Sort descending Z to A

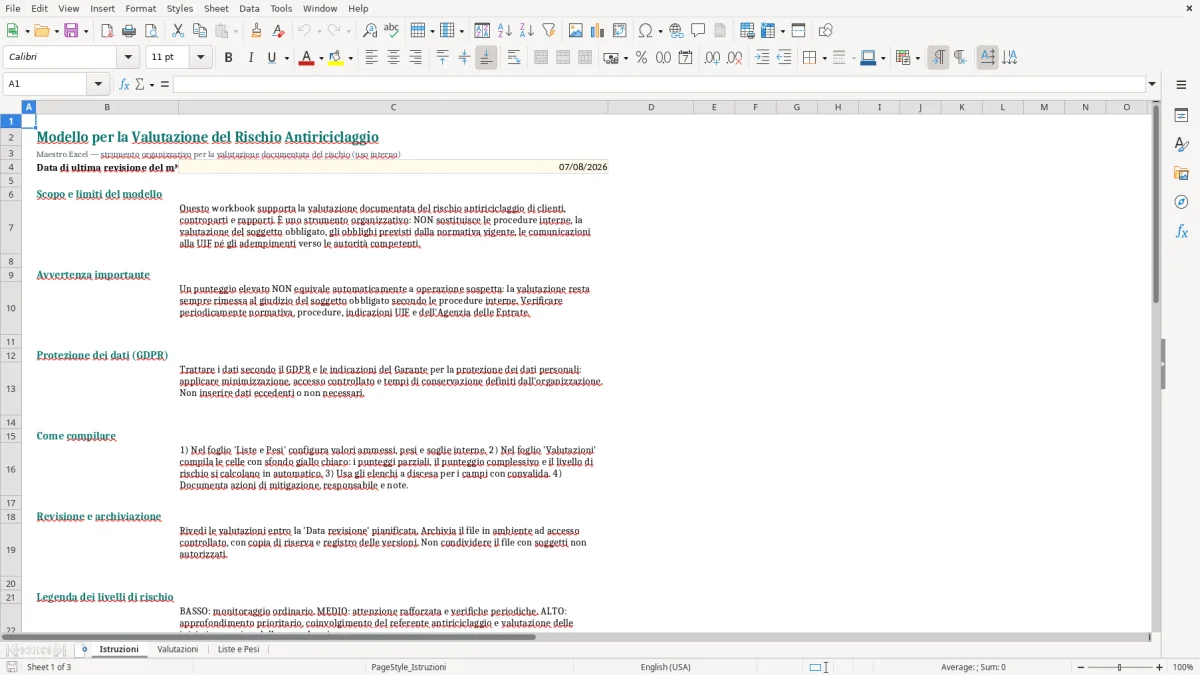pos(526,31)
